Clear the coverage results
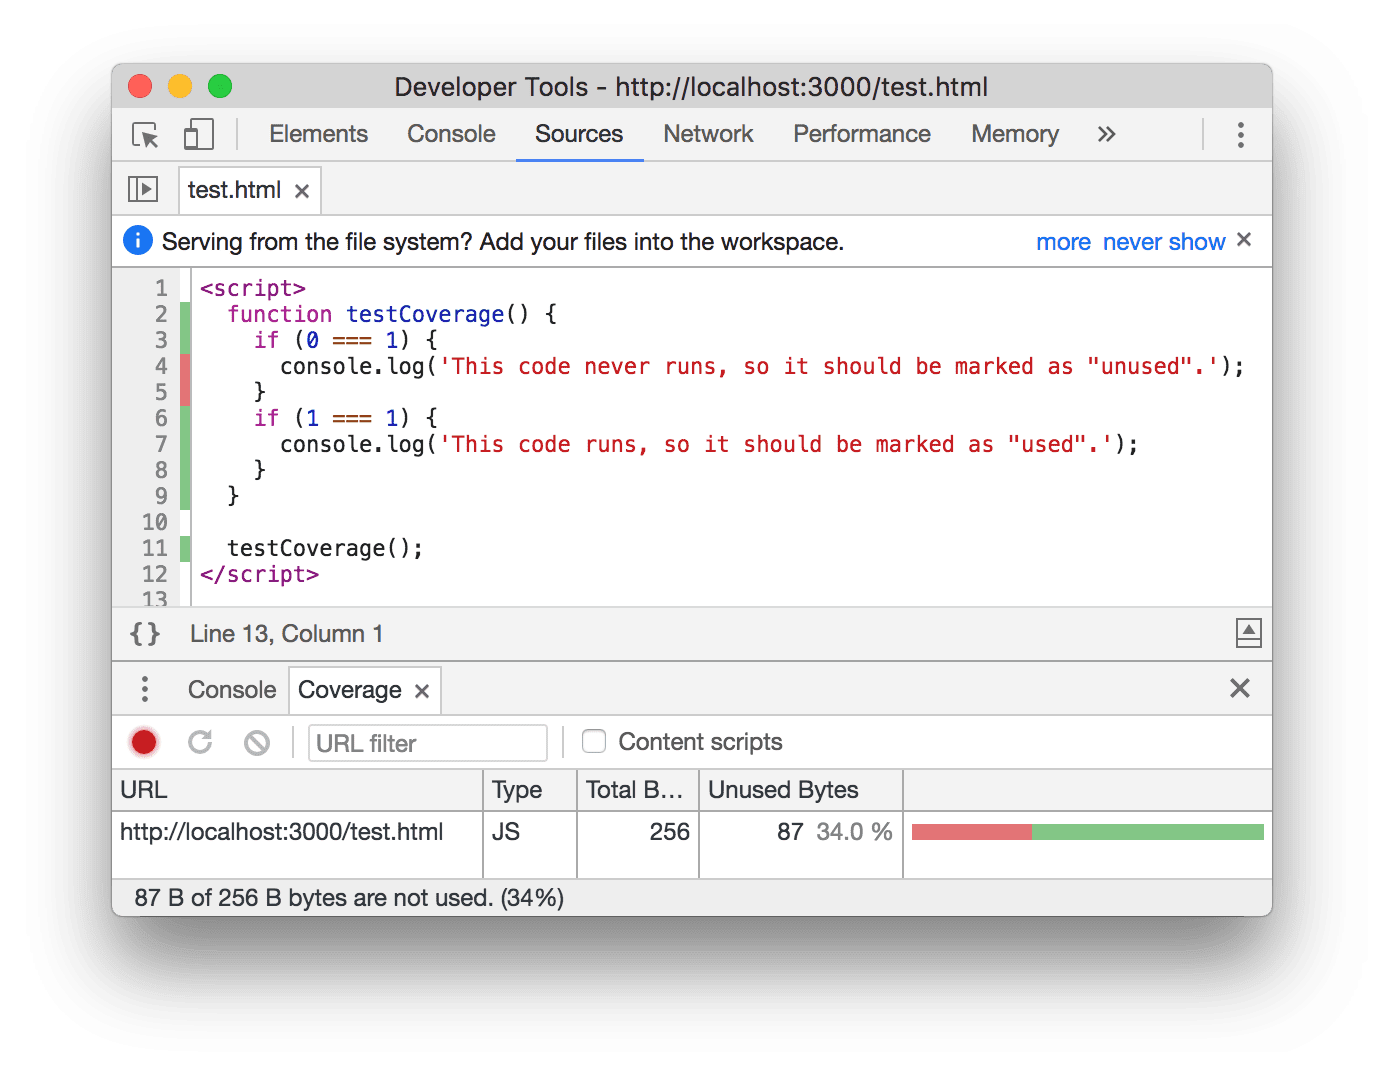1384x1076 pixels. point(257,742)
